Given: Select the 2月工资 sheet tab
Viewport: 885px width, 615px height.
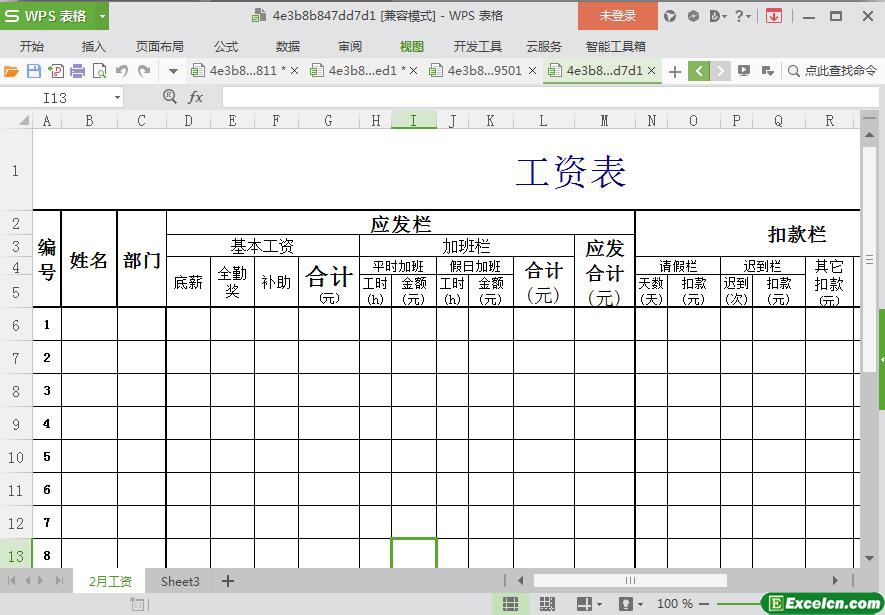Looking at the screenshot, I should click(110, 581).
